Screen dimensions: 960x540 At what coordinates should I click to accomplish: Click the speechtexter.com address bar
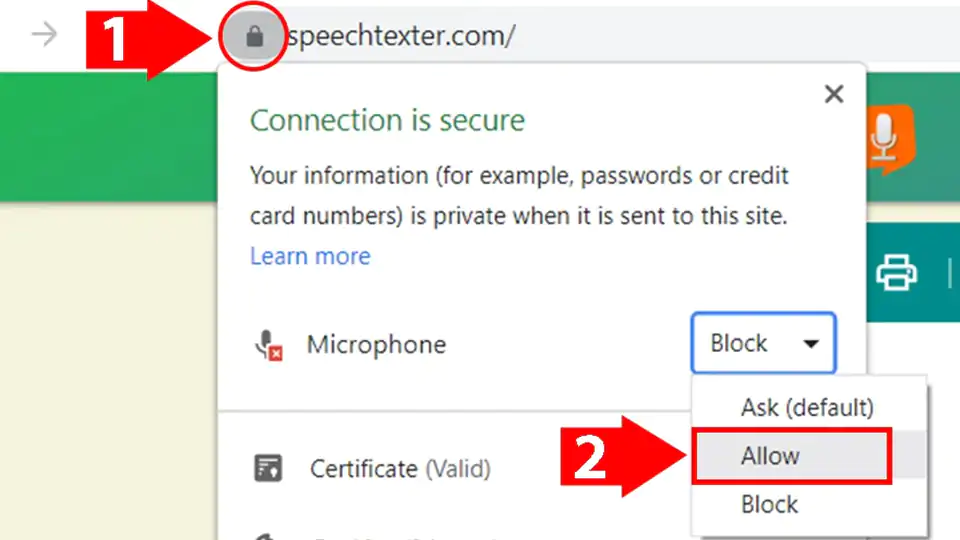500,37
